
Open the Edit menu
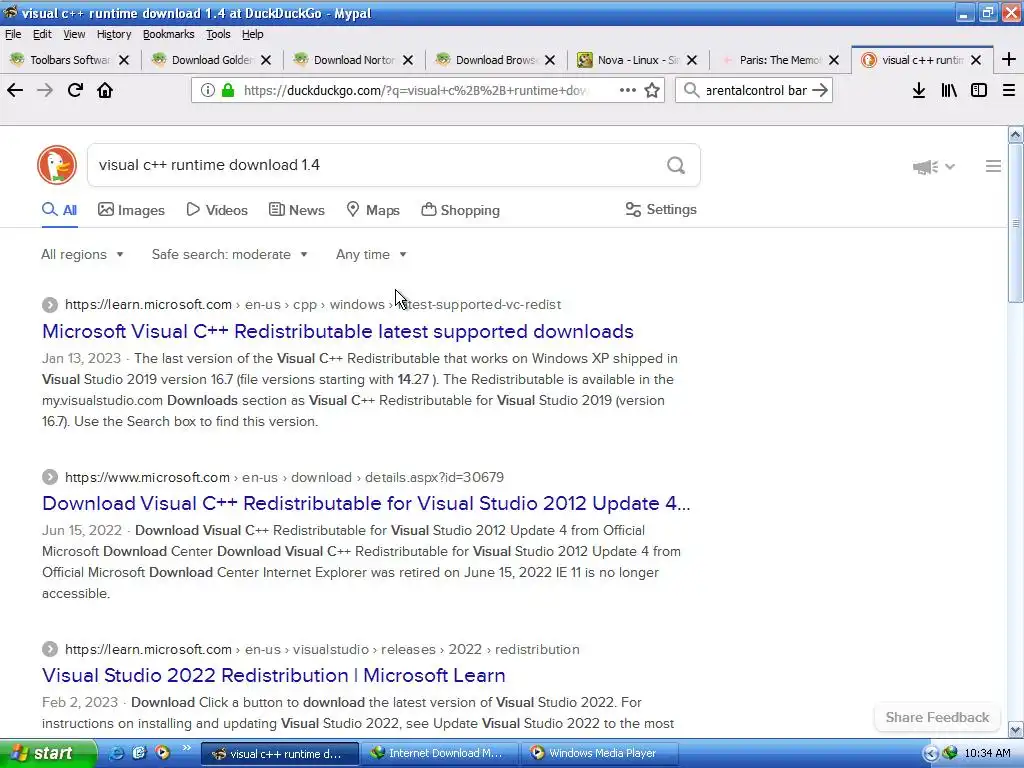tap(42, 34)
